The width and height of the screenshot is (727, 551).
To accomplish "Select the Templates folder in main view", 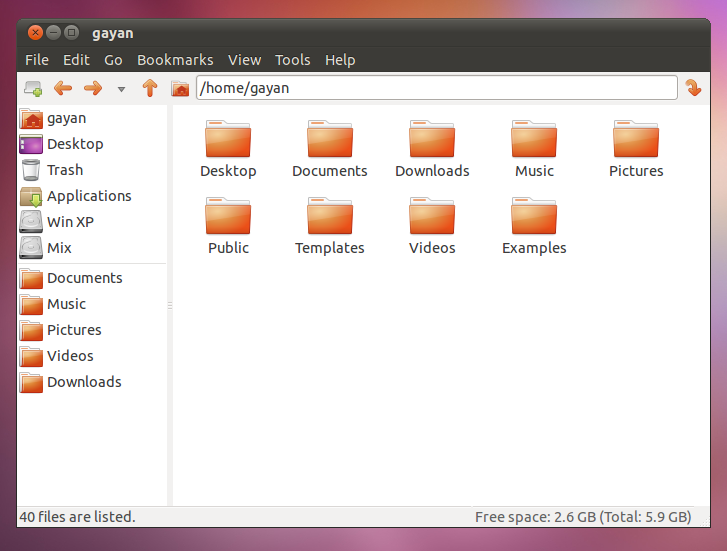I will coord(330,218).
